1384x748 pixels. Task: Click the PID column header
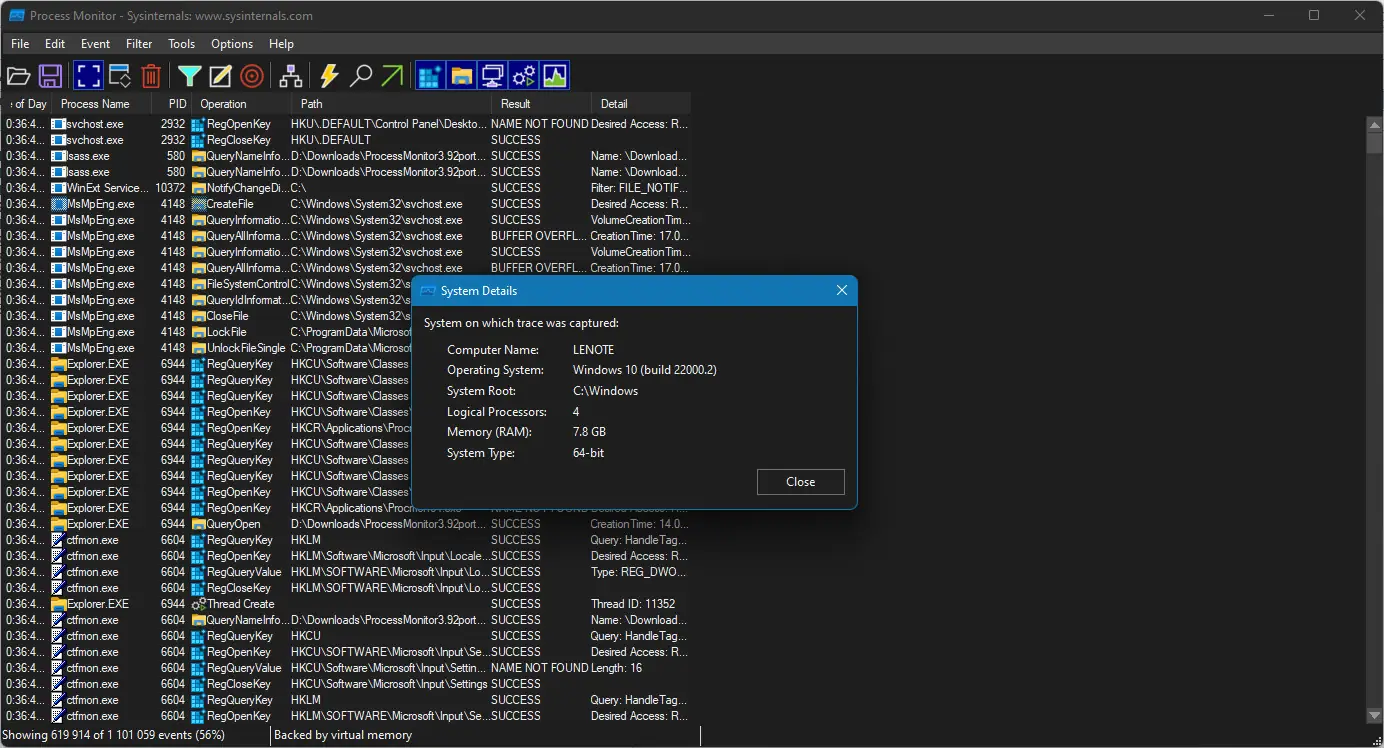[172, 104]
